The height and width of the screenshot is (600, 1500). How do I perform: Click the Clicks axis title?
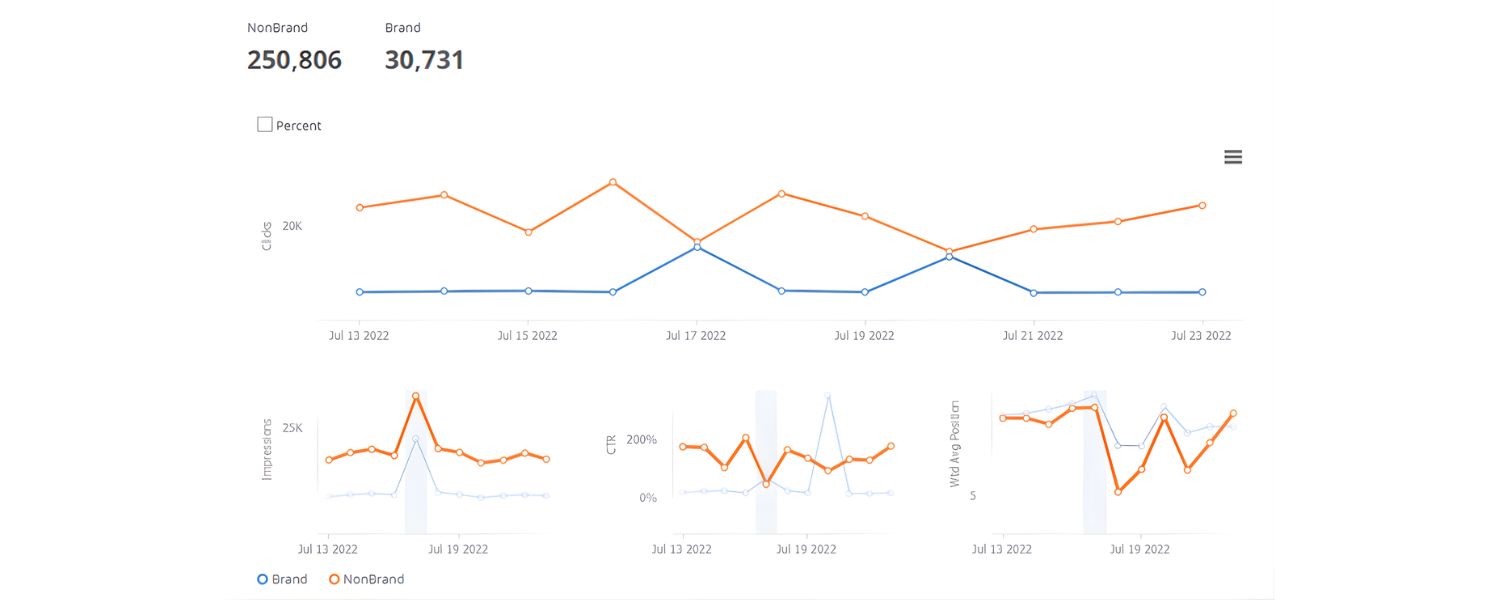(265, 235)
